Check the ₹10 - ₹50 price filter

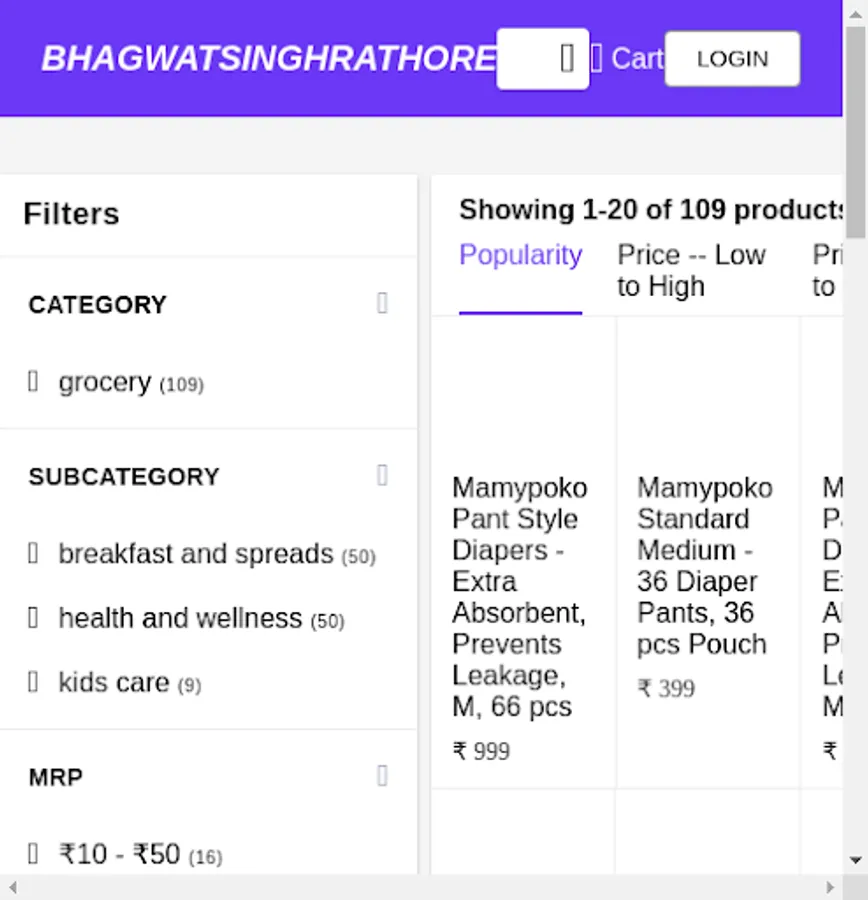pyautogui.click(x=33, y=853)
